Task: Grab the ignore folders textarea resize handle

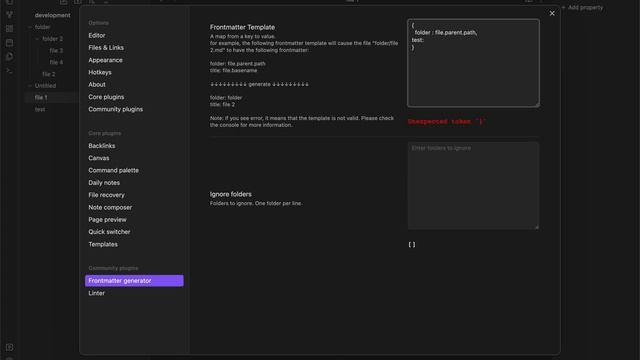Action: pyautogui.click(x=537, y=227)
